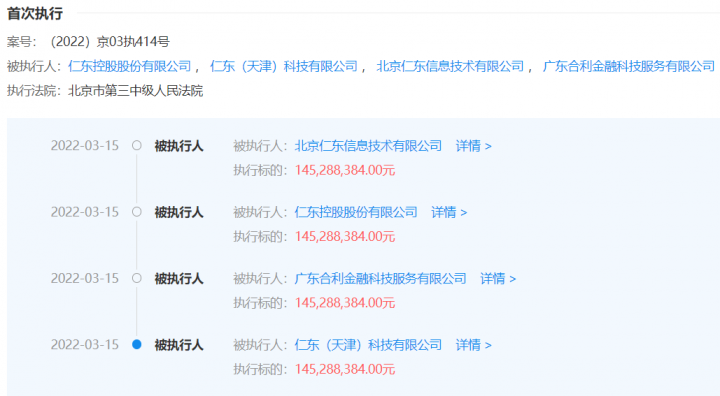View 详情 for 北京仁东信息技术有限公司 entry
Viewport: 720px width, 396px height.
click(x=473, y=146)
